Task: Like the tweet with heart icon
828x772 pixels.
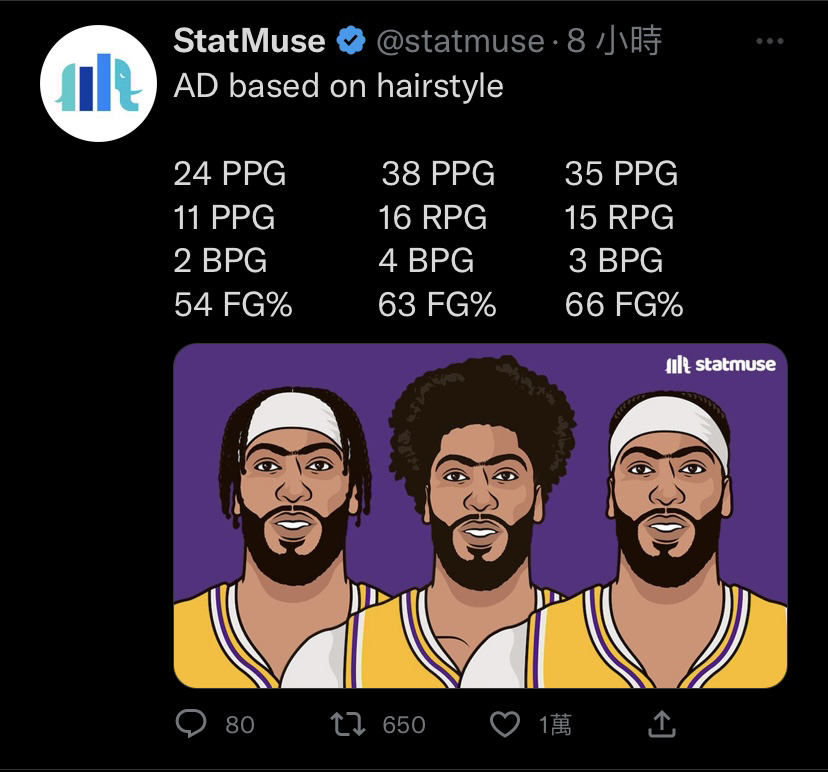Action: pos(505,724)
